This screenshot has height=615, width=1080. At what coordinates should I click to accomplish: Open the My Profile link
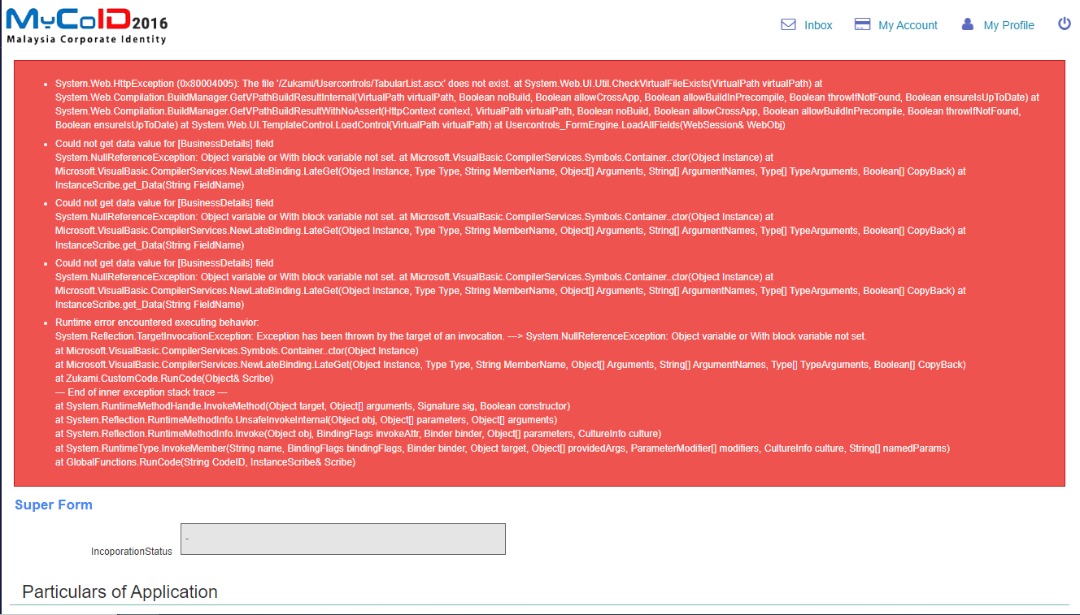(1008, 25)
